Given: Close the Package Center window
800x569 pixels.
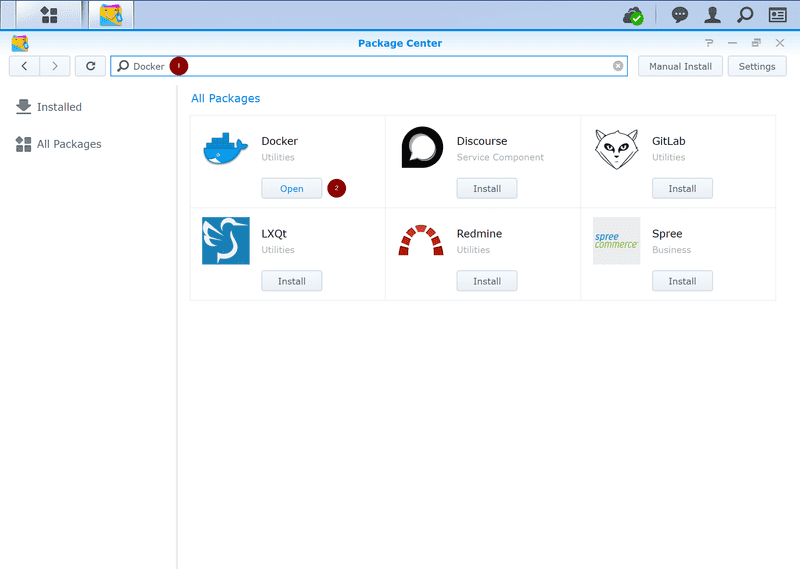Looking at the screenshot, I should pyautogui.click(x=780, y=43).
